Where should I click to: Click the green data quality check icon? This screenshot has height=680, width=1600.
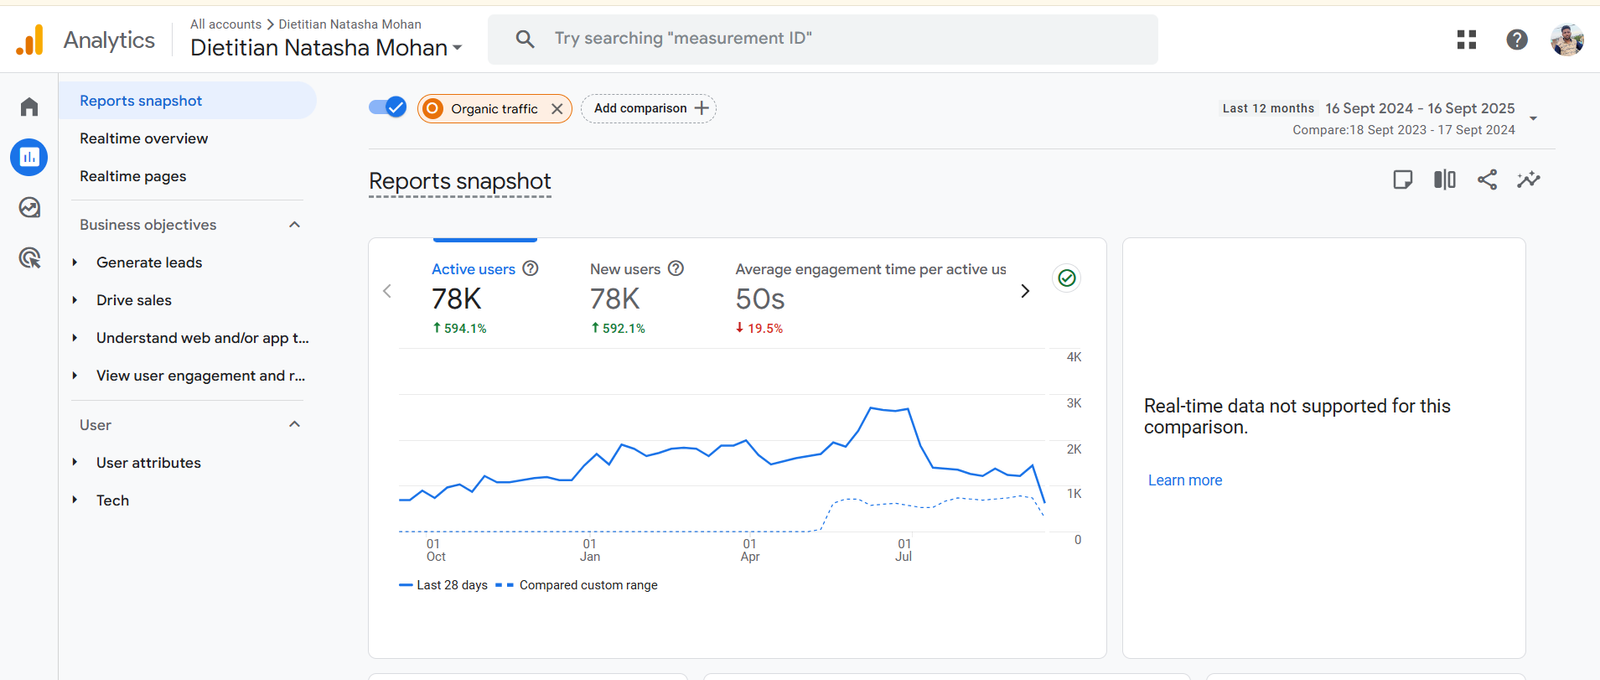[1067, 278]
